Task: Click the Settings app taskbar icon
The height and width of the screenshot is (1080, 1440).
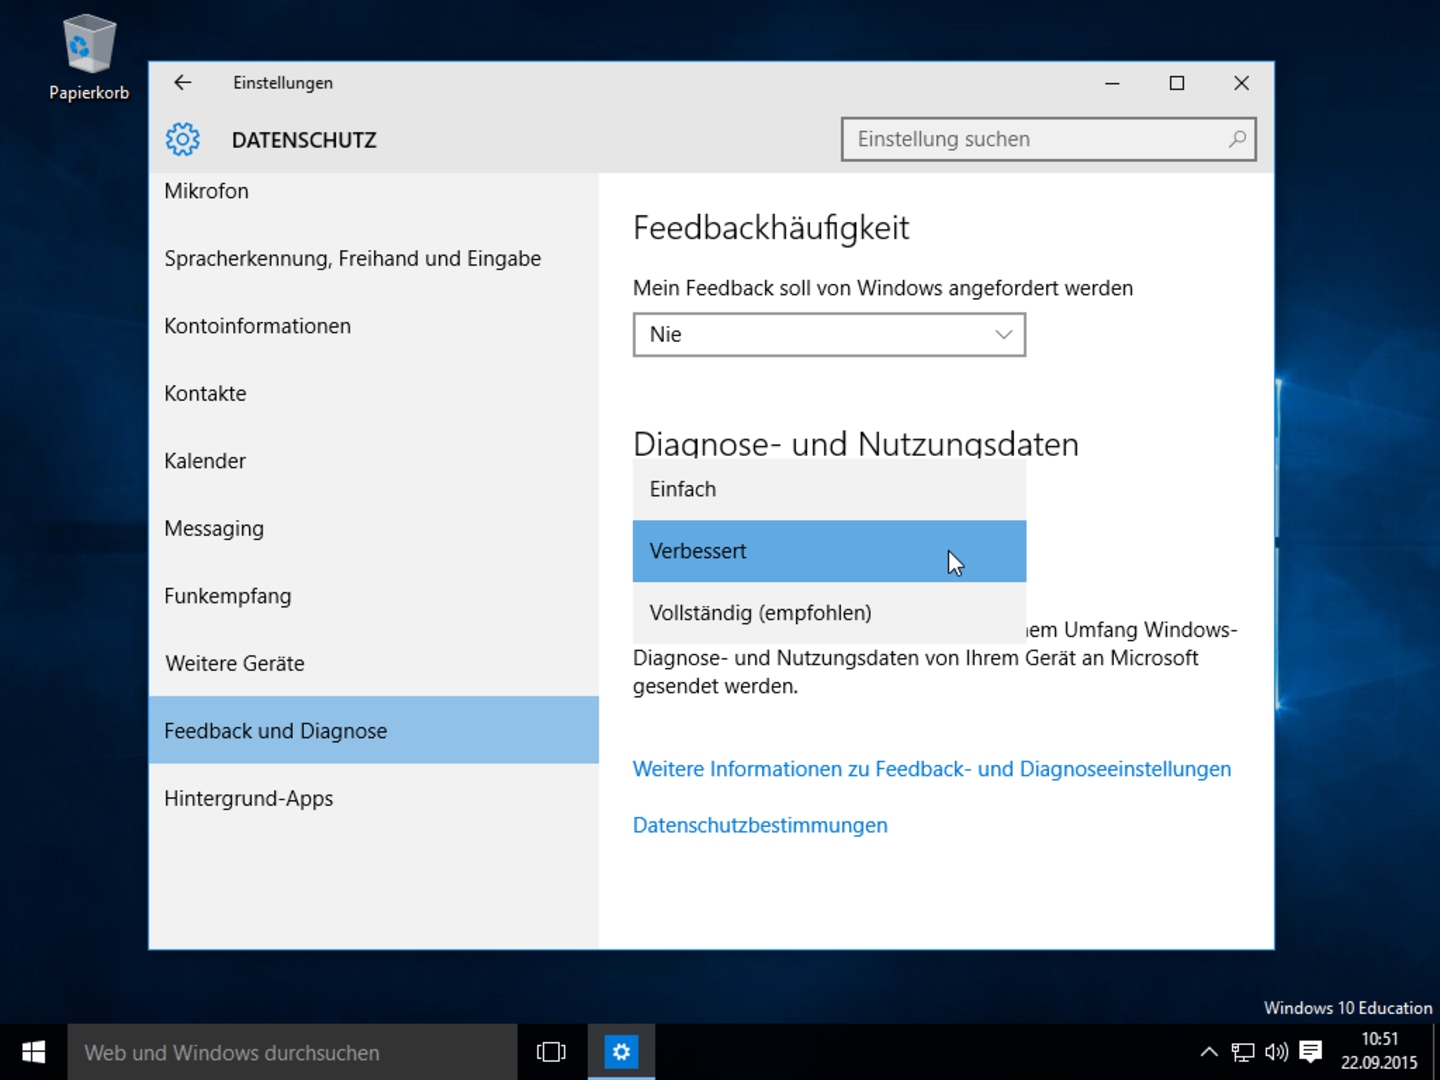Action: (621, 1052)
